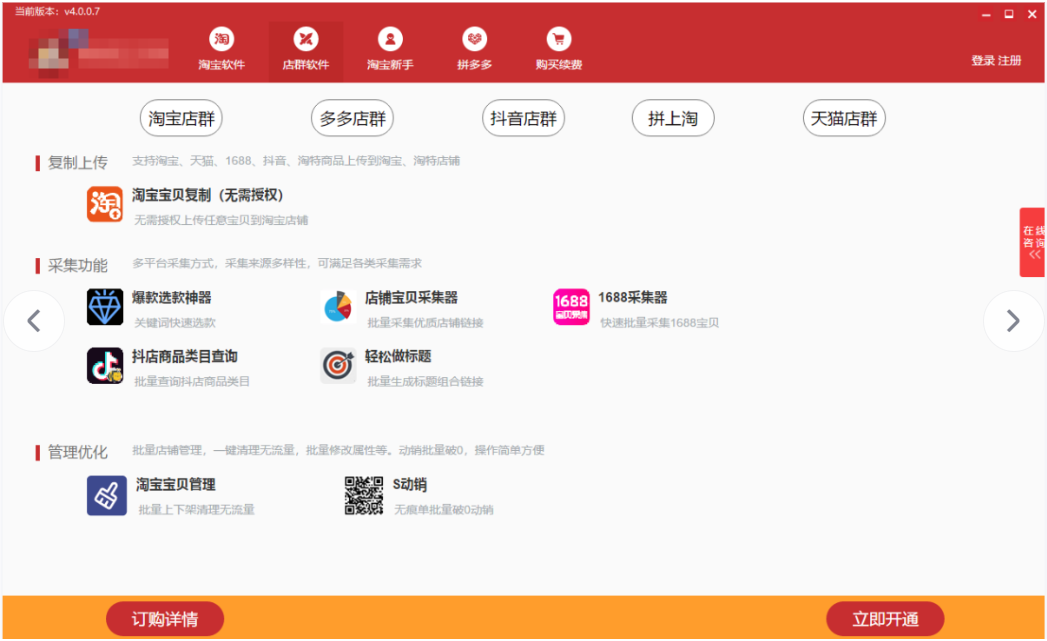Click the 复制上传 section heading
The image size is (1047, 641).
click(x=77, y=162)
